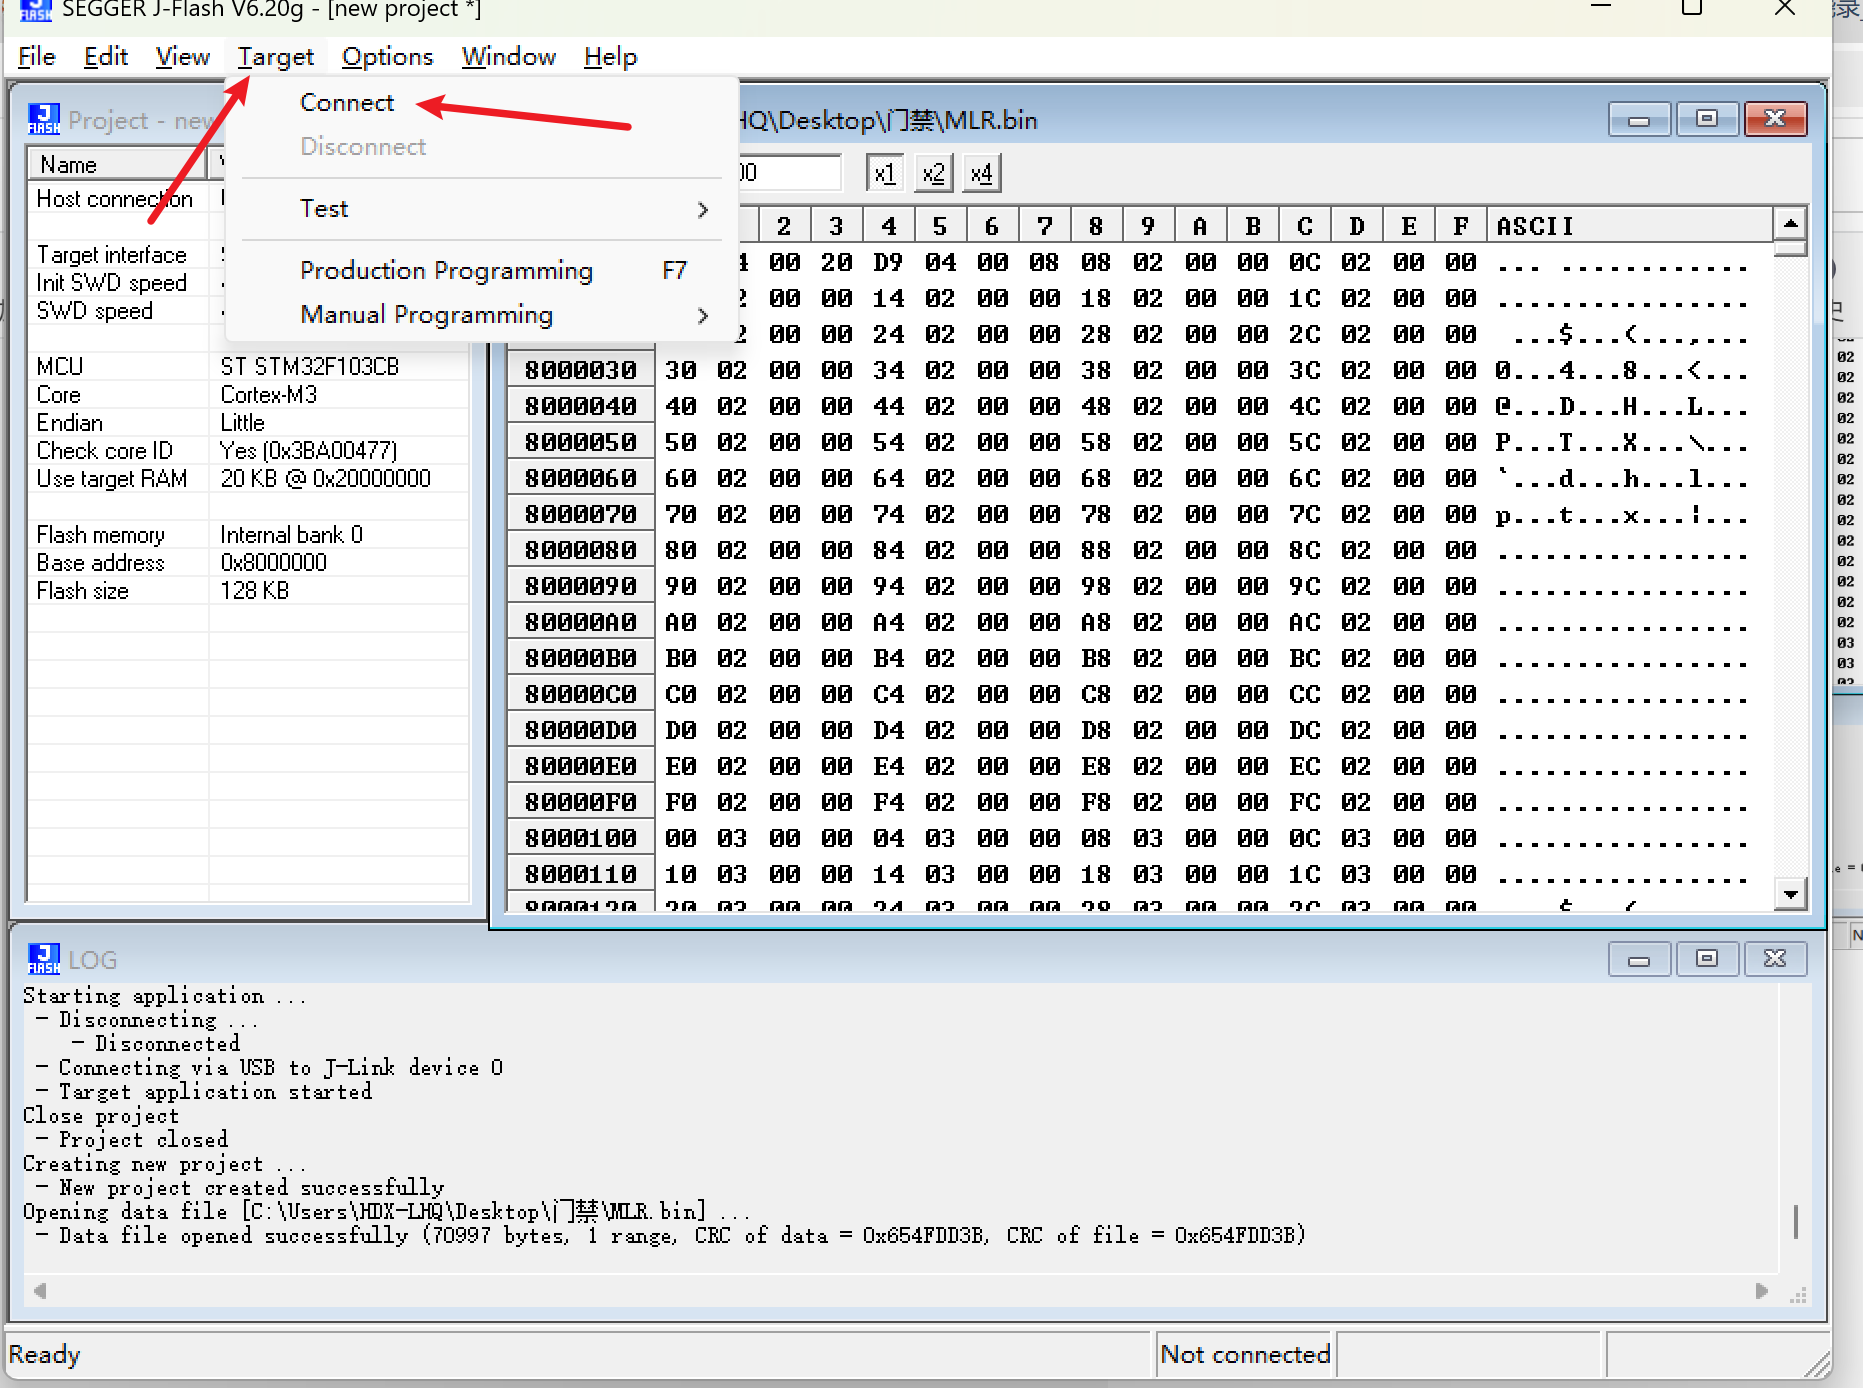This screenshot has width=1863, height=1388.
Task: Select address row 8000080
Action: 581,551
